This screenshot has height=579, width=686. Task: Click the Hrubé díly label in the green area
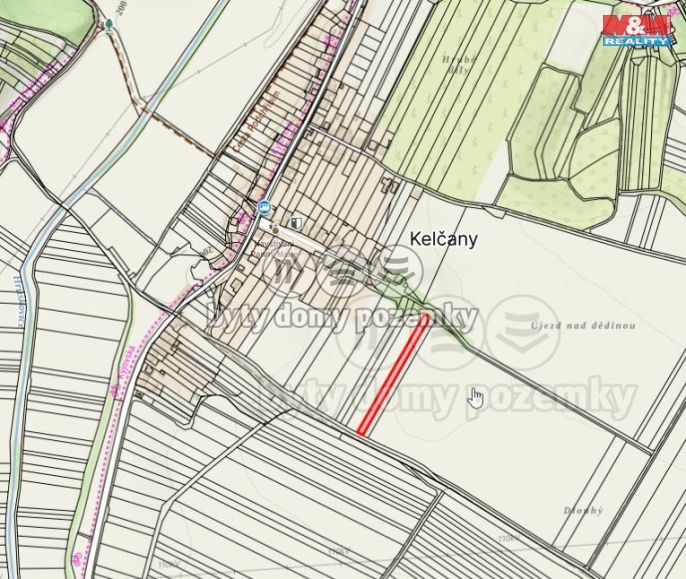point(458,65)
